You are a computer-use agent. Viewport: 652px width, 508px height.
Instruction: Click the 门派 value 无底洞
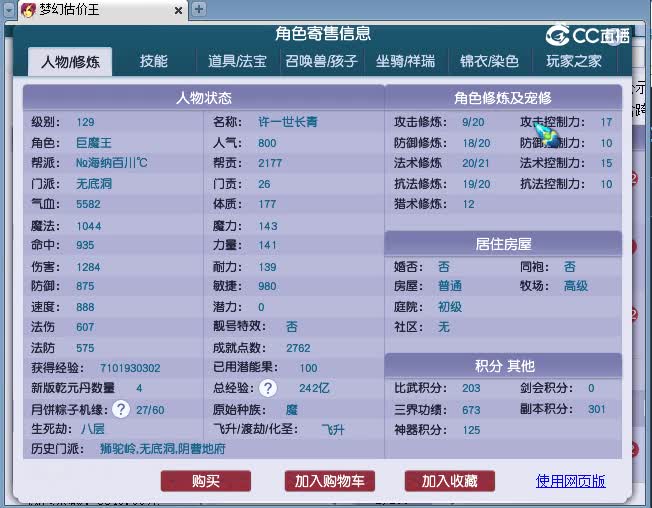tap(94, 183)
